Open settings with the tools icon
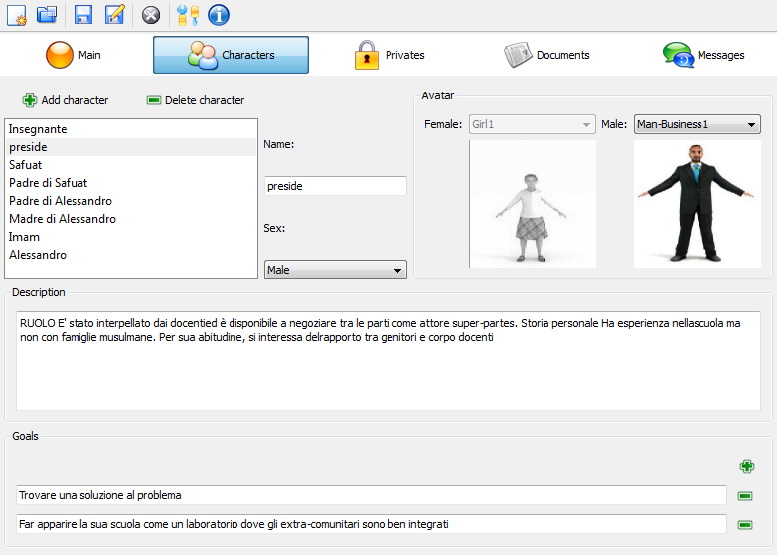Viewport: 777px width, 557px height. (x=187, y=14)
